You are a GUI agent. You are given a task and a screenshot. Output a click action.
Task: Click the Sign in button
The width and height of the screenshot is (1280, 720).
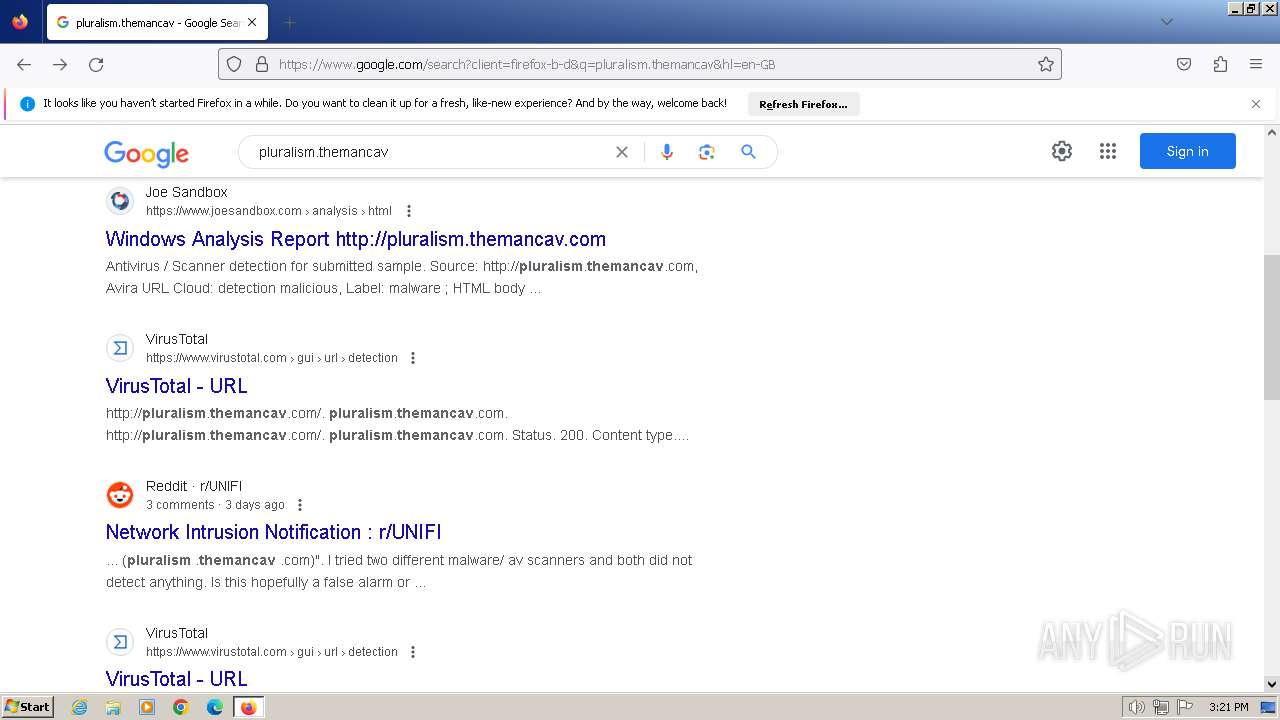click(1188, 151)
